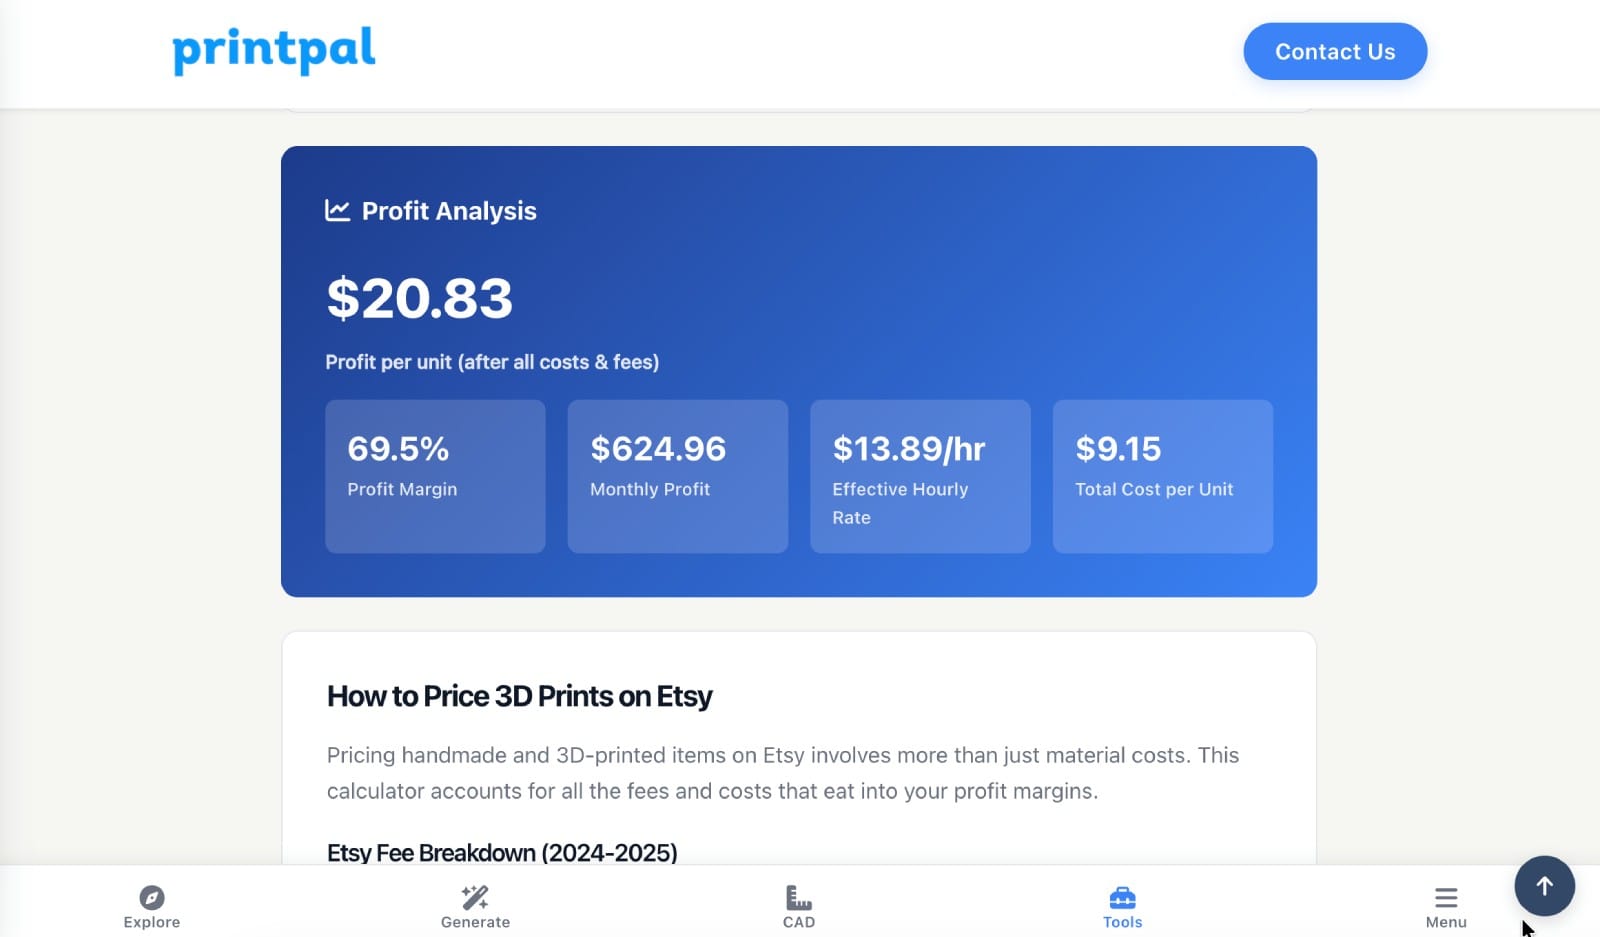The width and height of the screenshot is (1600, 937).
Task: Click the Profit Analysis heading
Action: point(449,211)
